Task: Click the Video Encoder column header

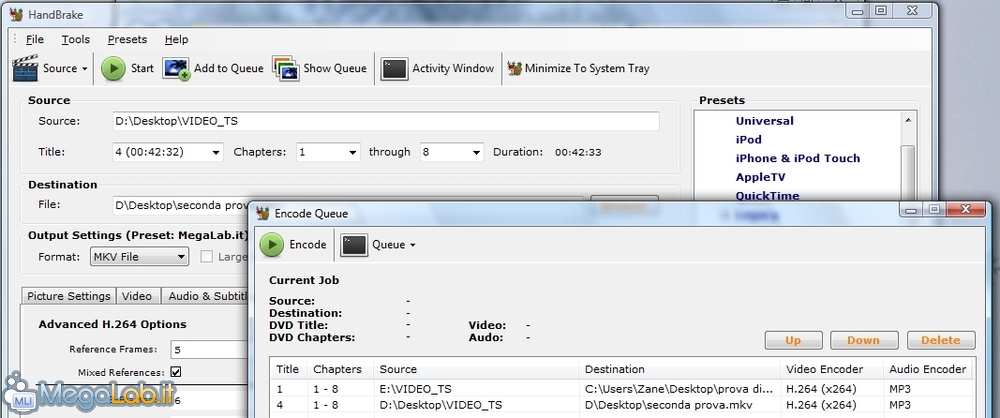Action: [832, 369]
